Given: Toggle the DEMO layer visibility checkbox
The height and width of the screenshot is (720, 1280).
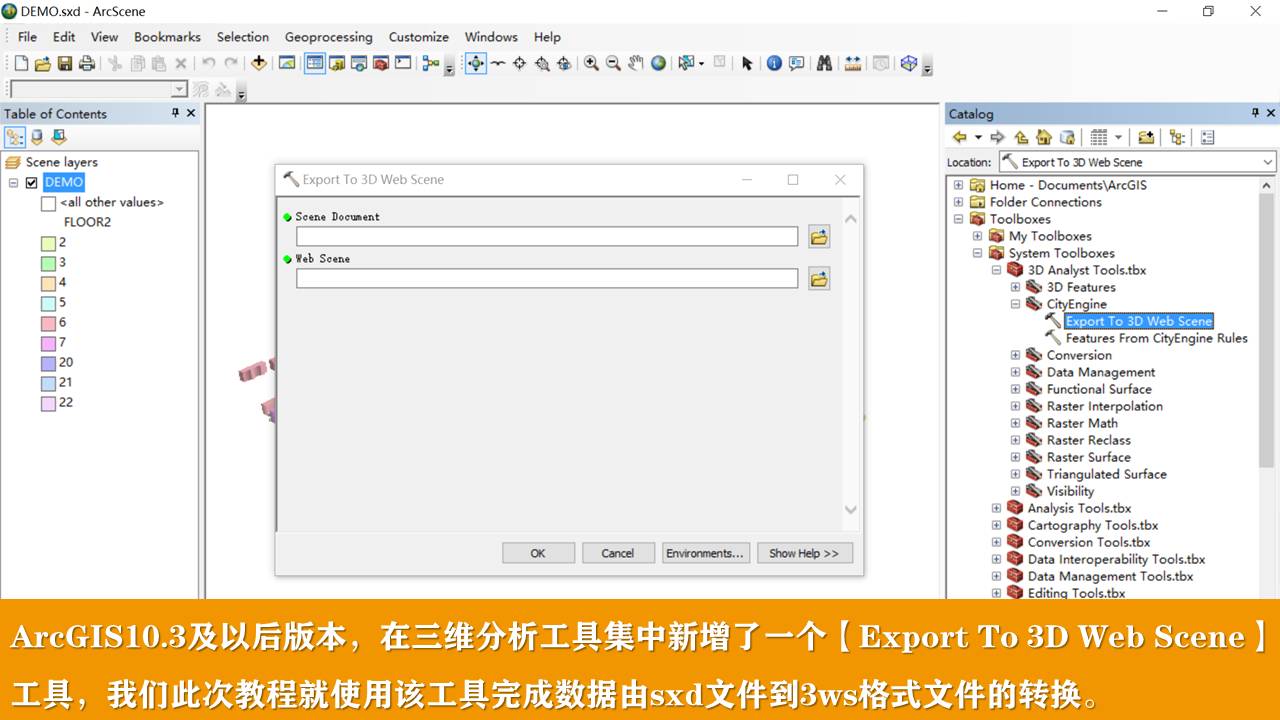Looking at the screenshot, I should point(32,183).
